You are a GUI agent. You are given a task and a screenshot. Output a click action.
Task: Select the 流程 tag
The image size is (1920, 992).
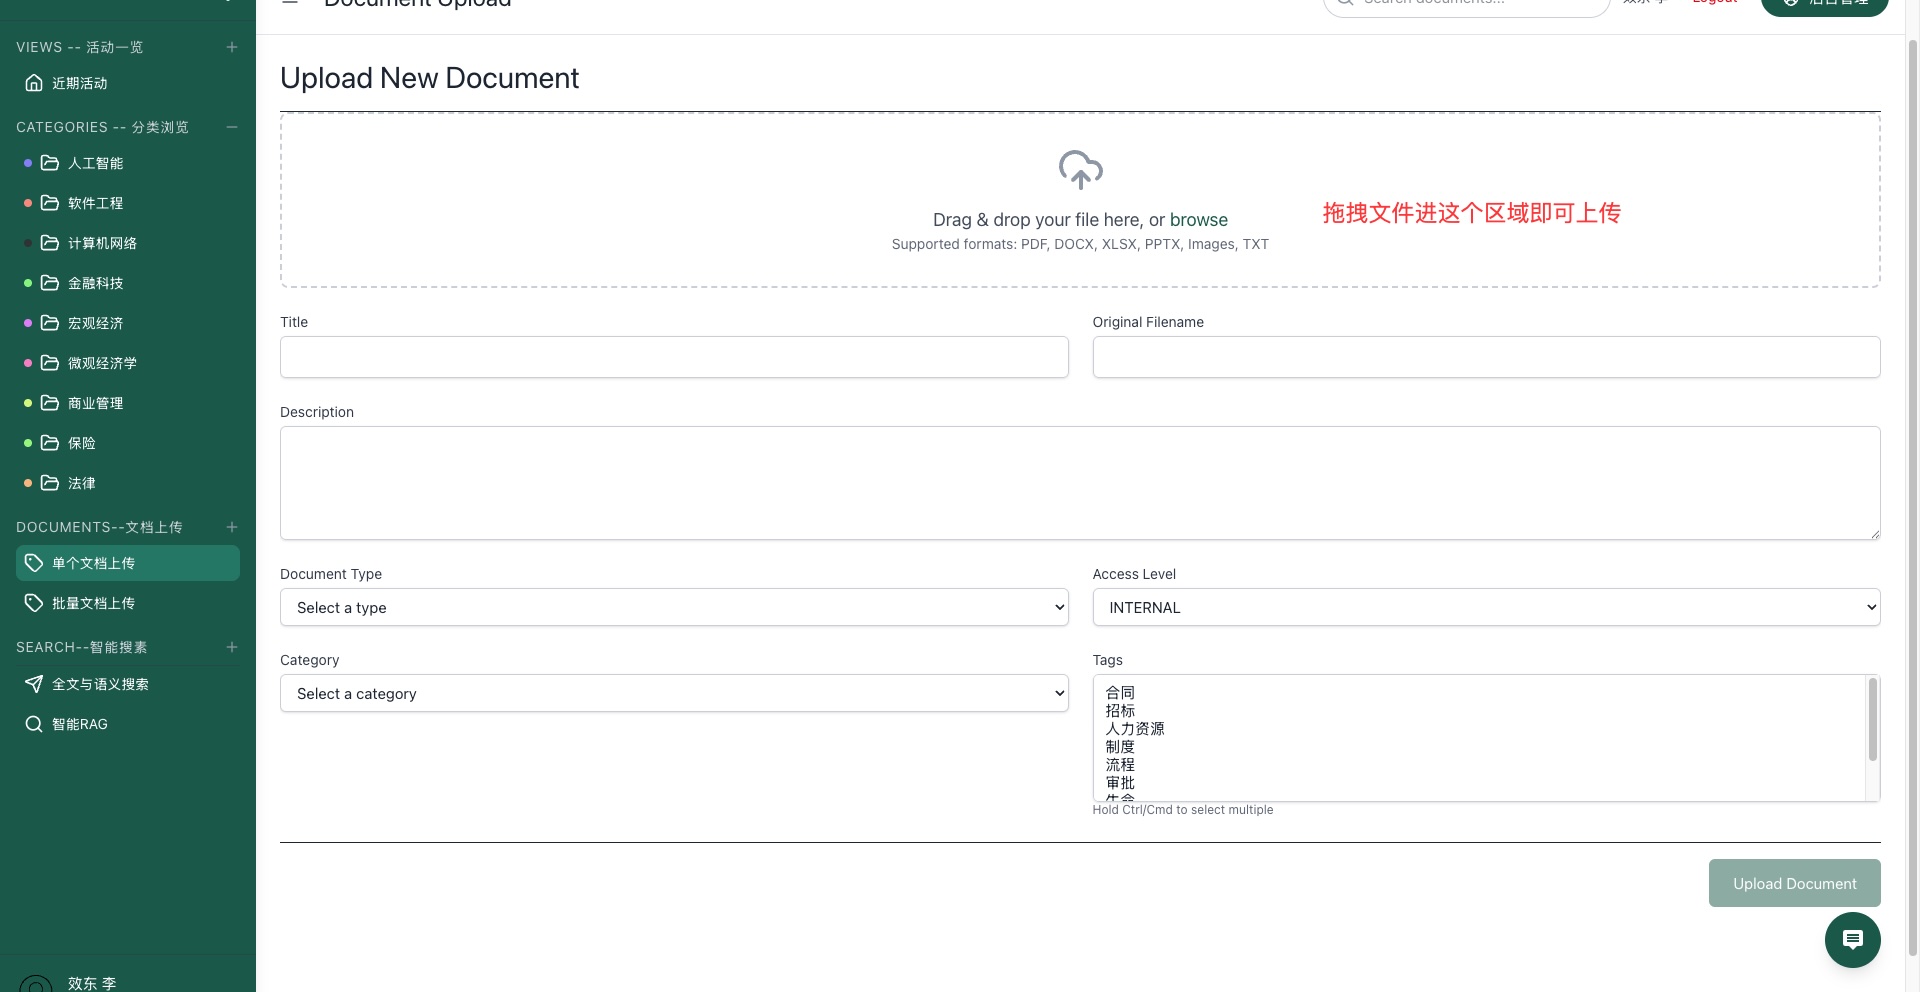1120,765
